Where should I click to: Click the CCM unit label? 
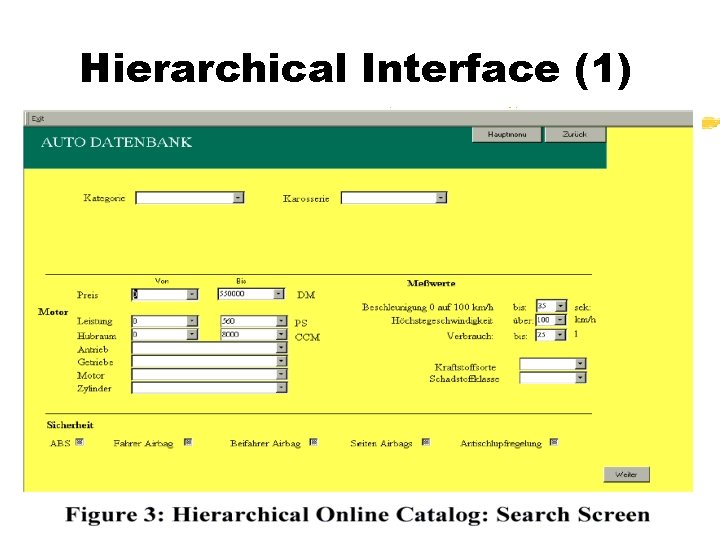tap(307, 338)
